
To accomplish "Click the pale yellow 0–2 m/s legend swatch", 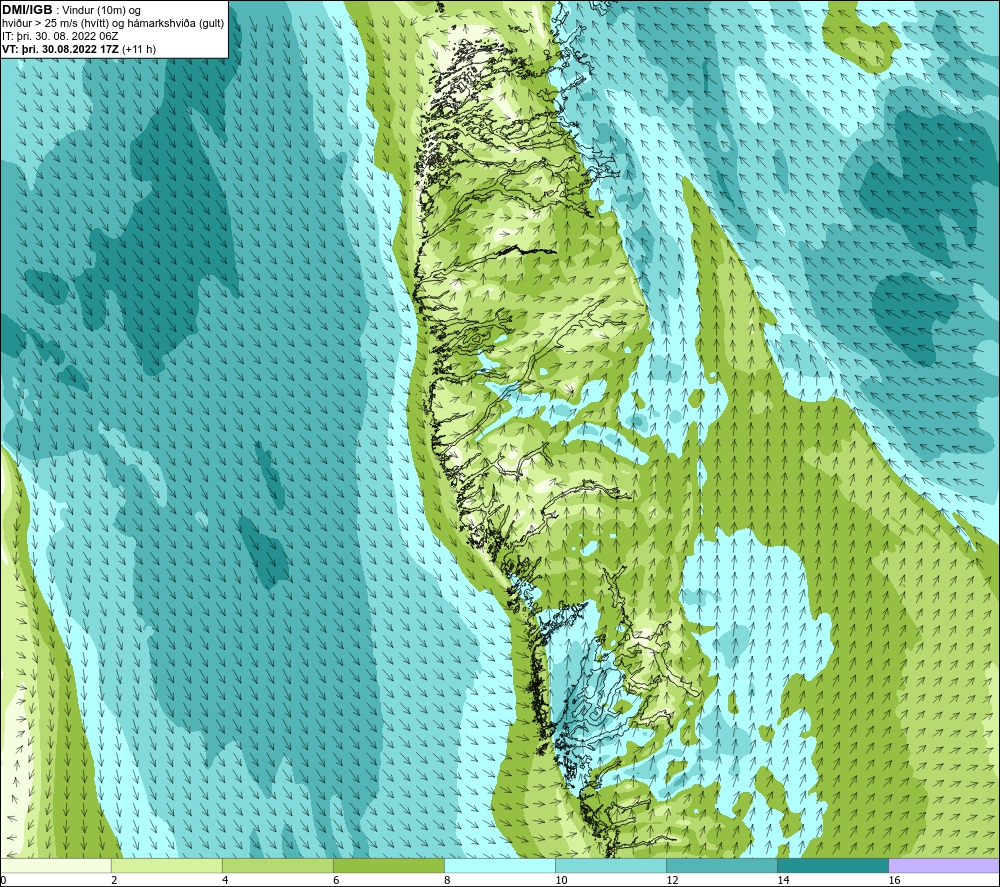I will pyautogui.click(x=55, y=866).
